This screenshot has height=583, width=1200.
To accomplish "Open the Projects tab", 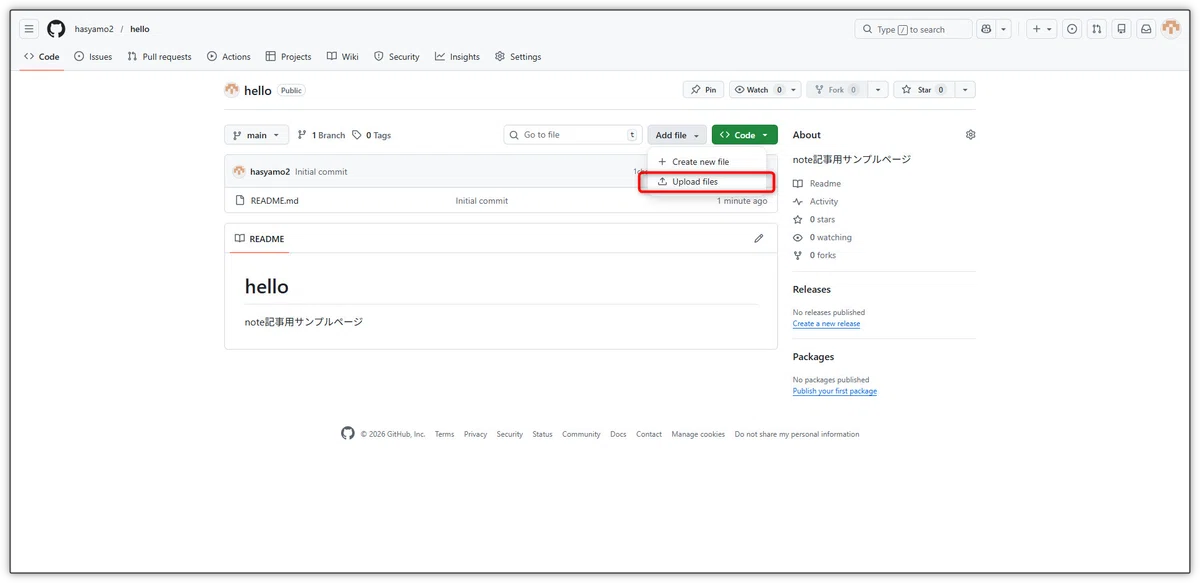I will tap(289, 57).
